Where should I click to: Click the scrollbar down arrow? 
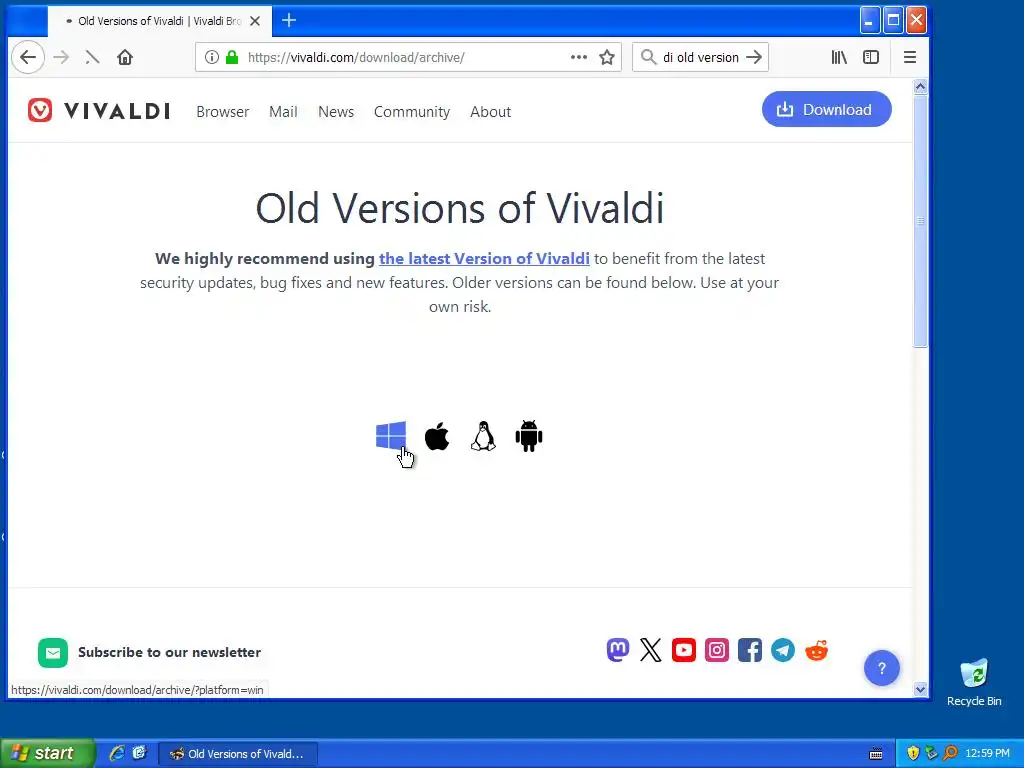click(920, 689)
